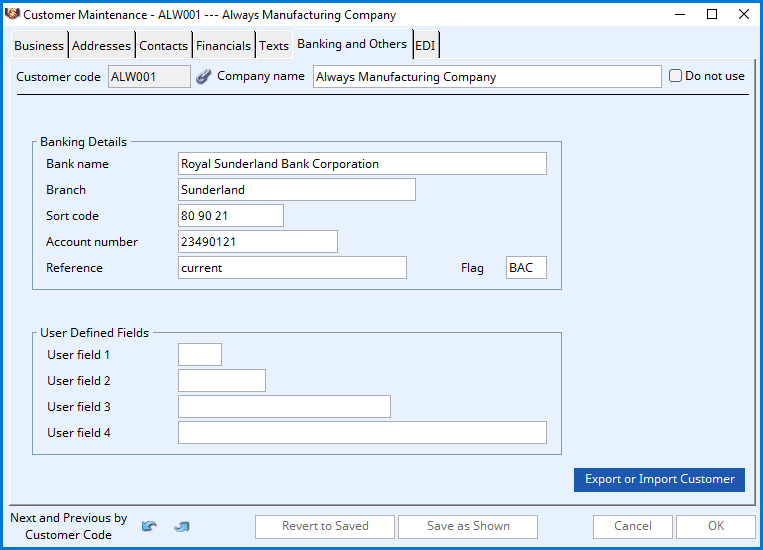
Task: Click the User field 2 box
Action: [x=222, y=381]
